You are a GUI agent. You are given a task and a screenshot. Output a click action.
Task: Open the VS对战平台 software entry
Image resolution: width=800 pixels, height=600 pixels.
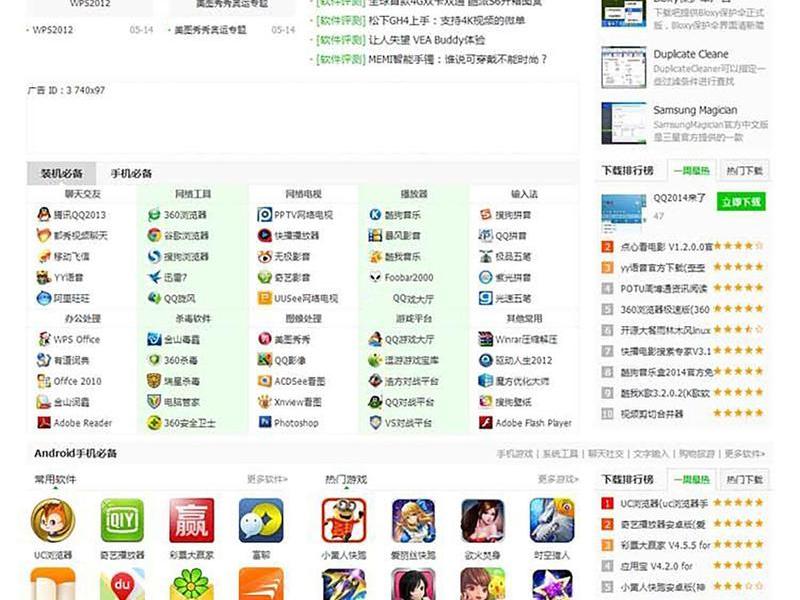tap(408, 423)
